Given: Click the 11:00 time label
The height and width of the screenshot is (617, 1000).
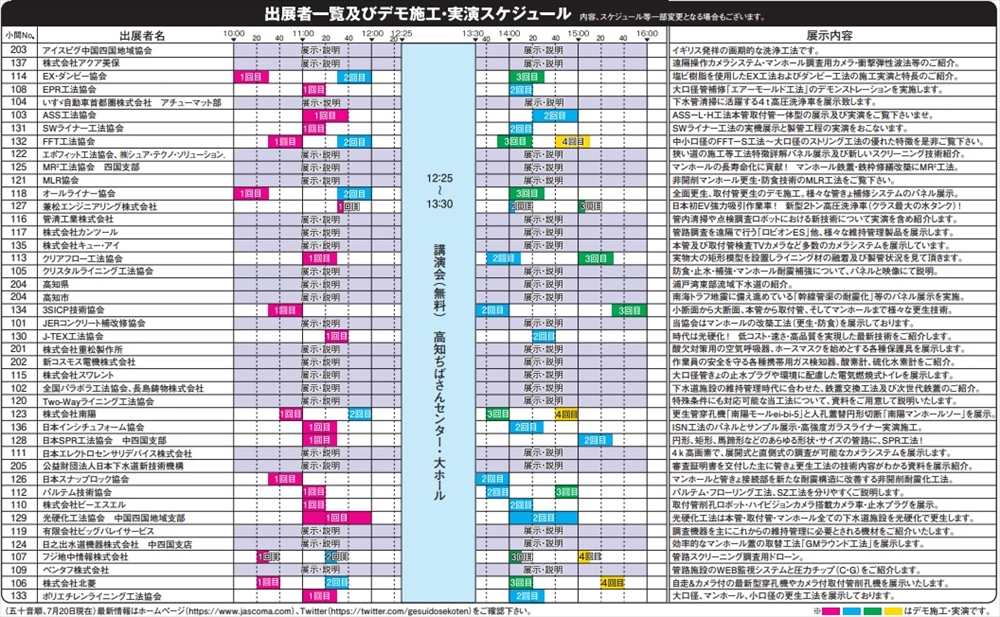Looking at the screenshot, I should 303,33.
